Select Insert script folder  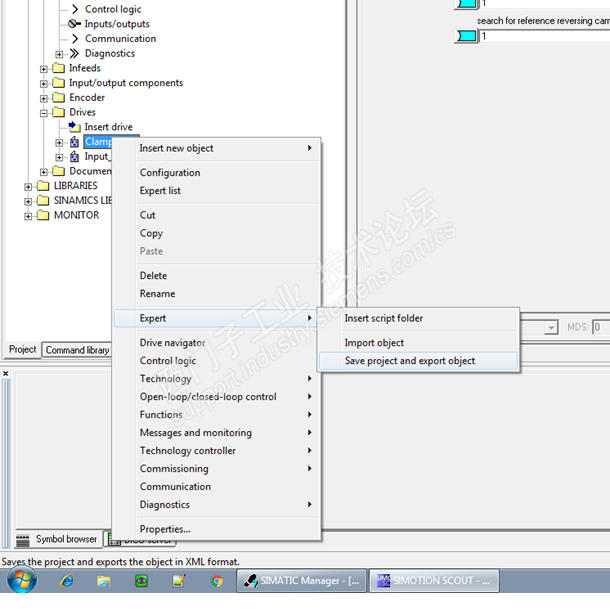419,318
